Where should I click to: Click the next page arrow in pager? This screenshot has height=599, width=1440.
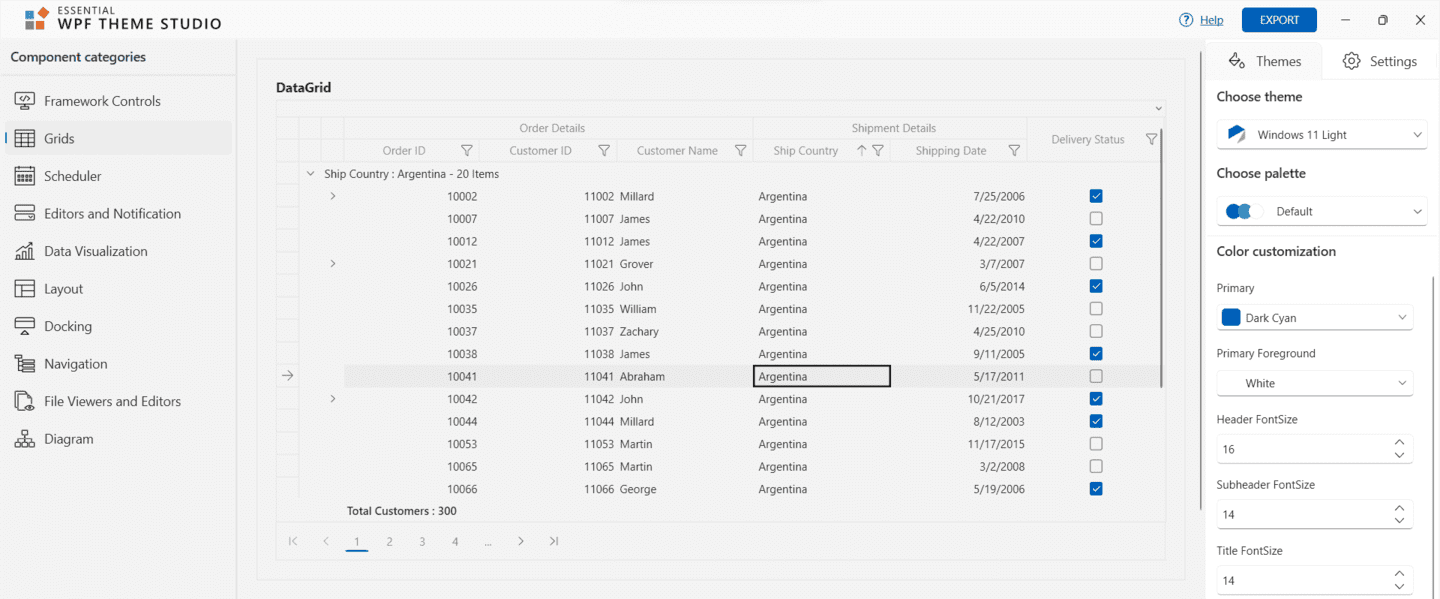pos(520,542)
